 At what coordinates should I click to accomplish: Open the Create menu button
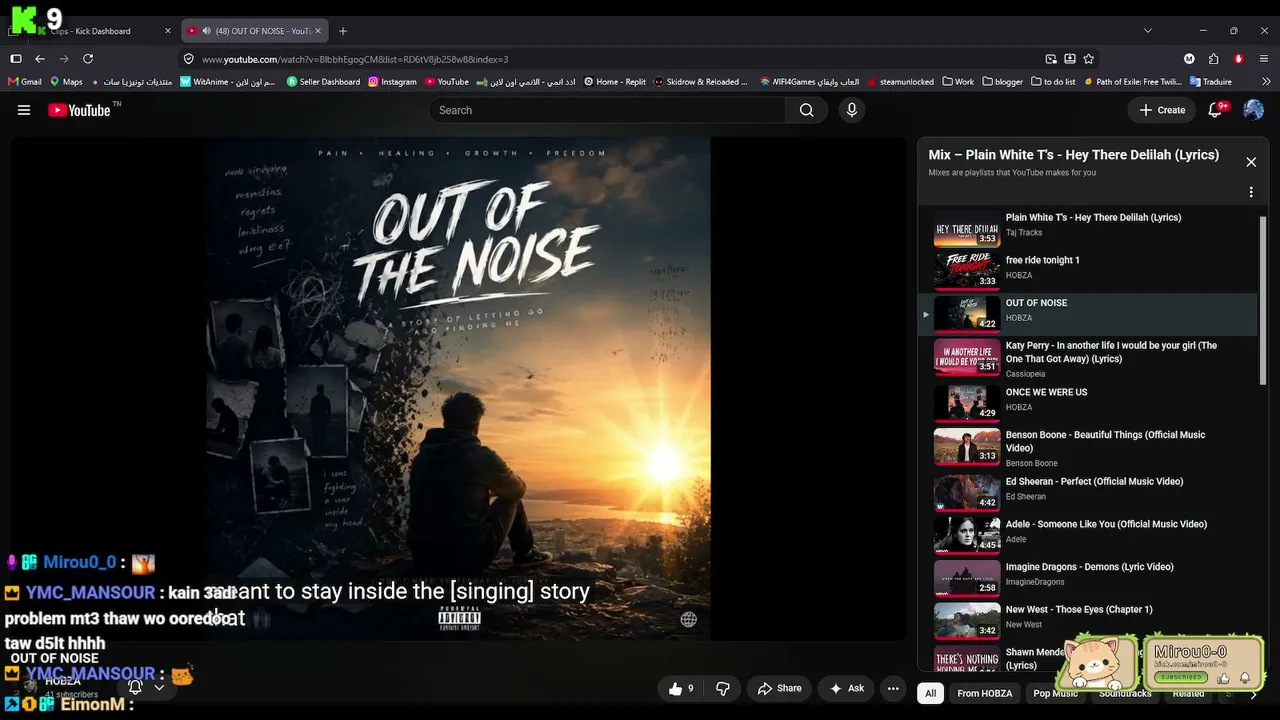point(1162,110)
